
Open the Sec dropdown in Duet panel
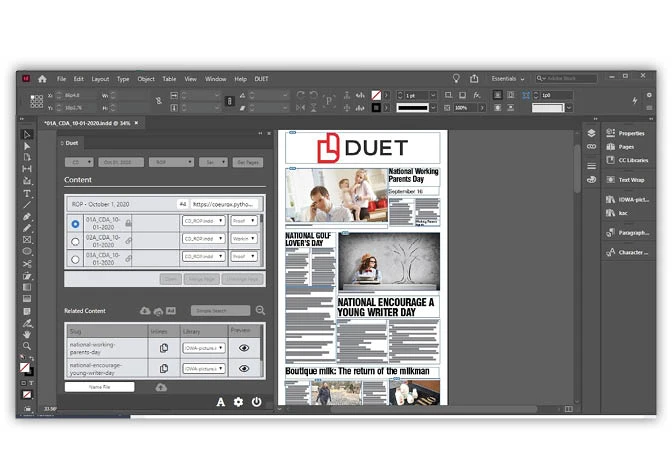pyautogui.click(x=213, y=162)
